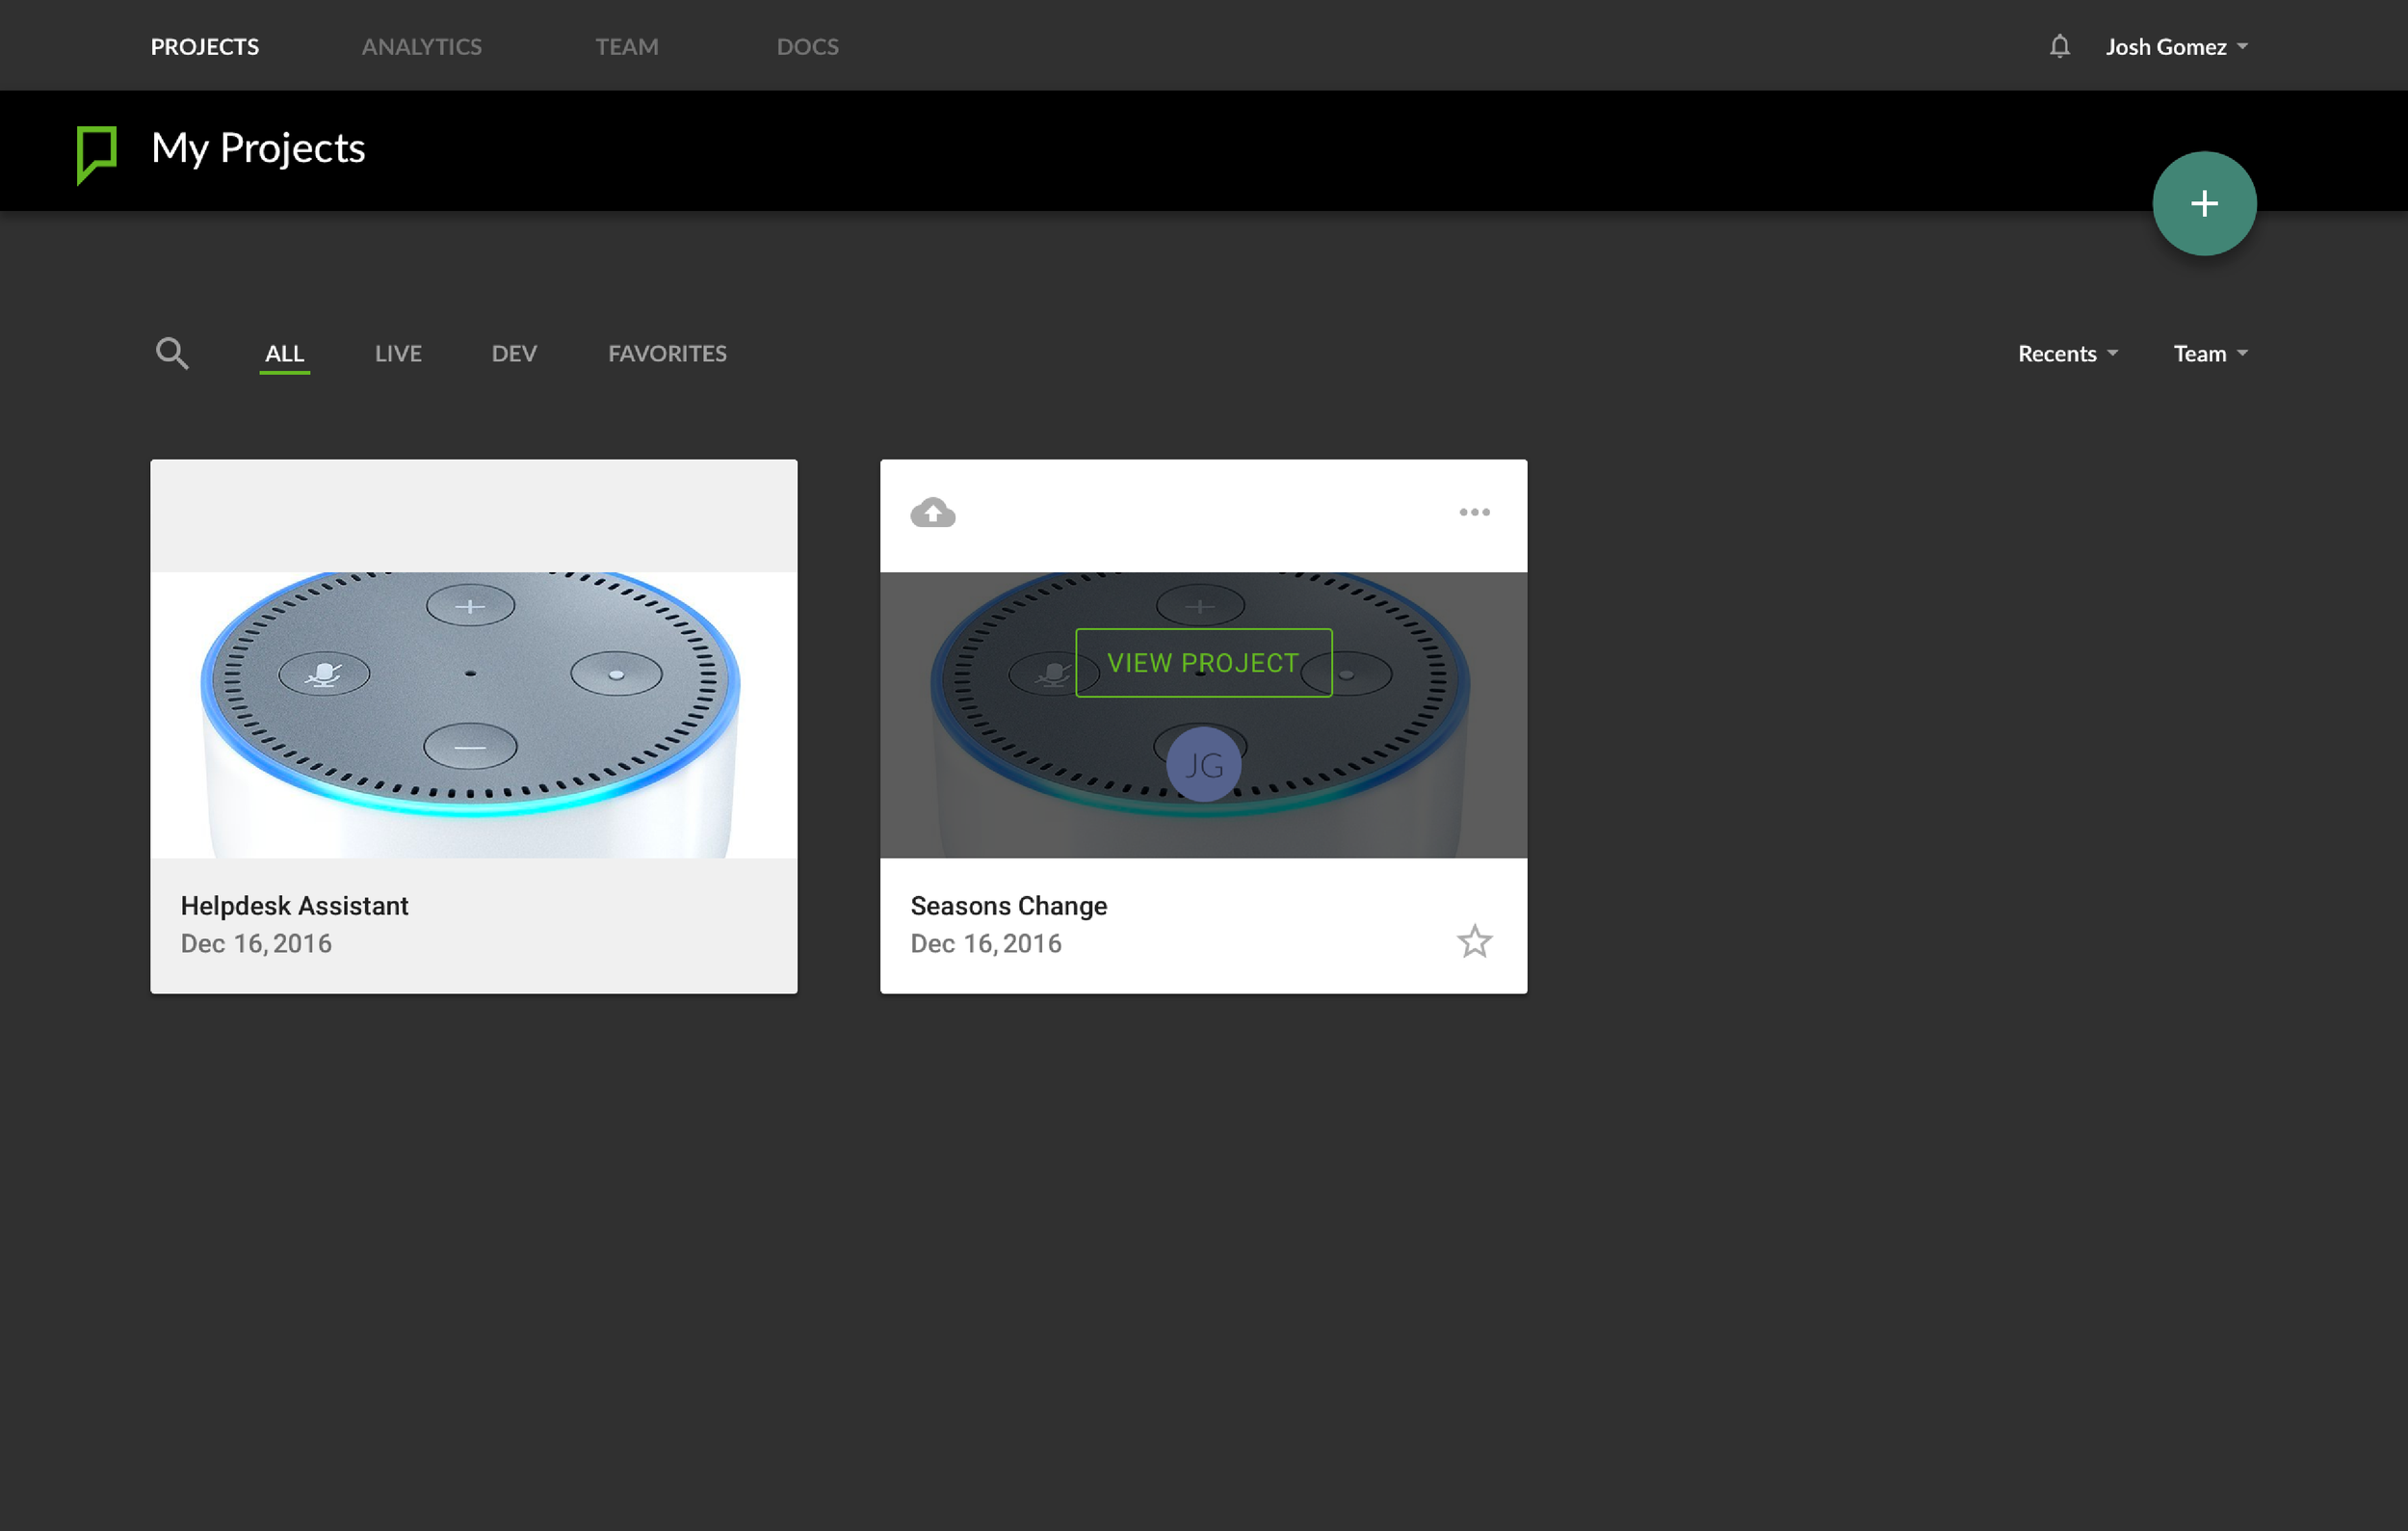Open the Team nav item
This screenshot has height=1531, width=2408.
[x=626, y=47]
